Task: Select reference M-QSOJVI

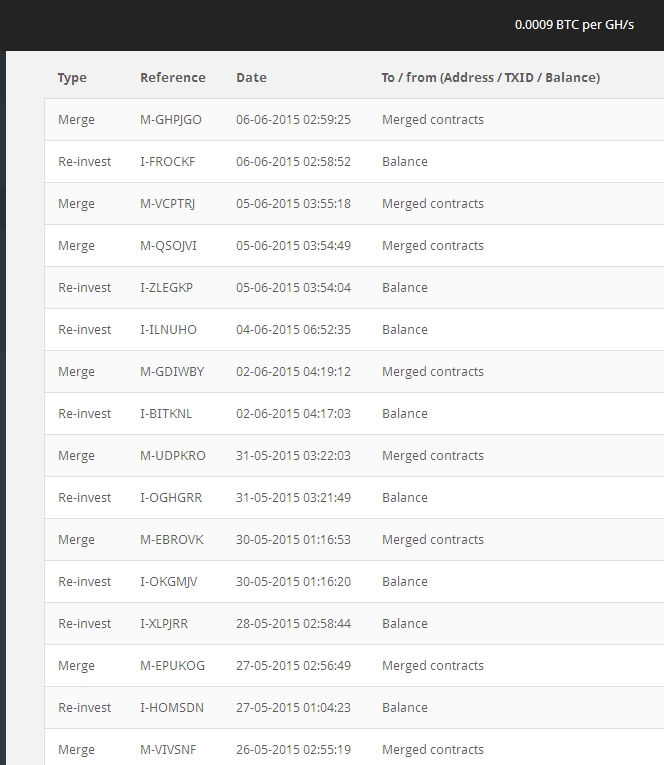Action: tap(168, 245)
